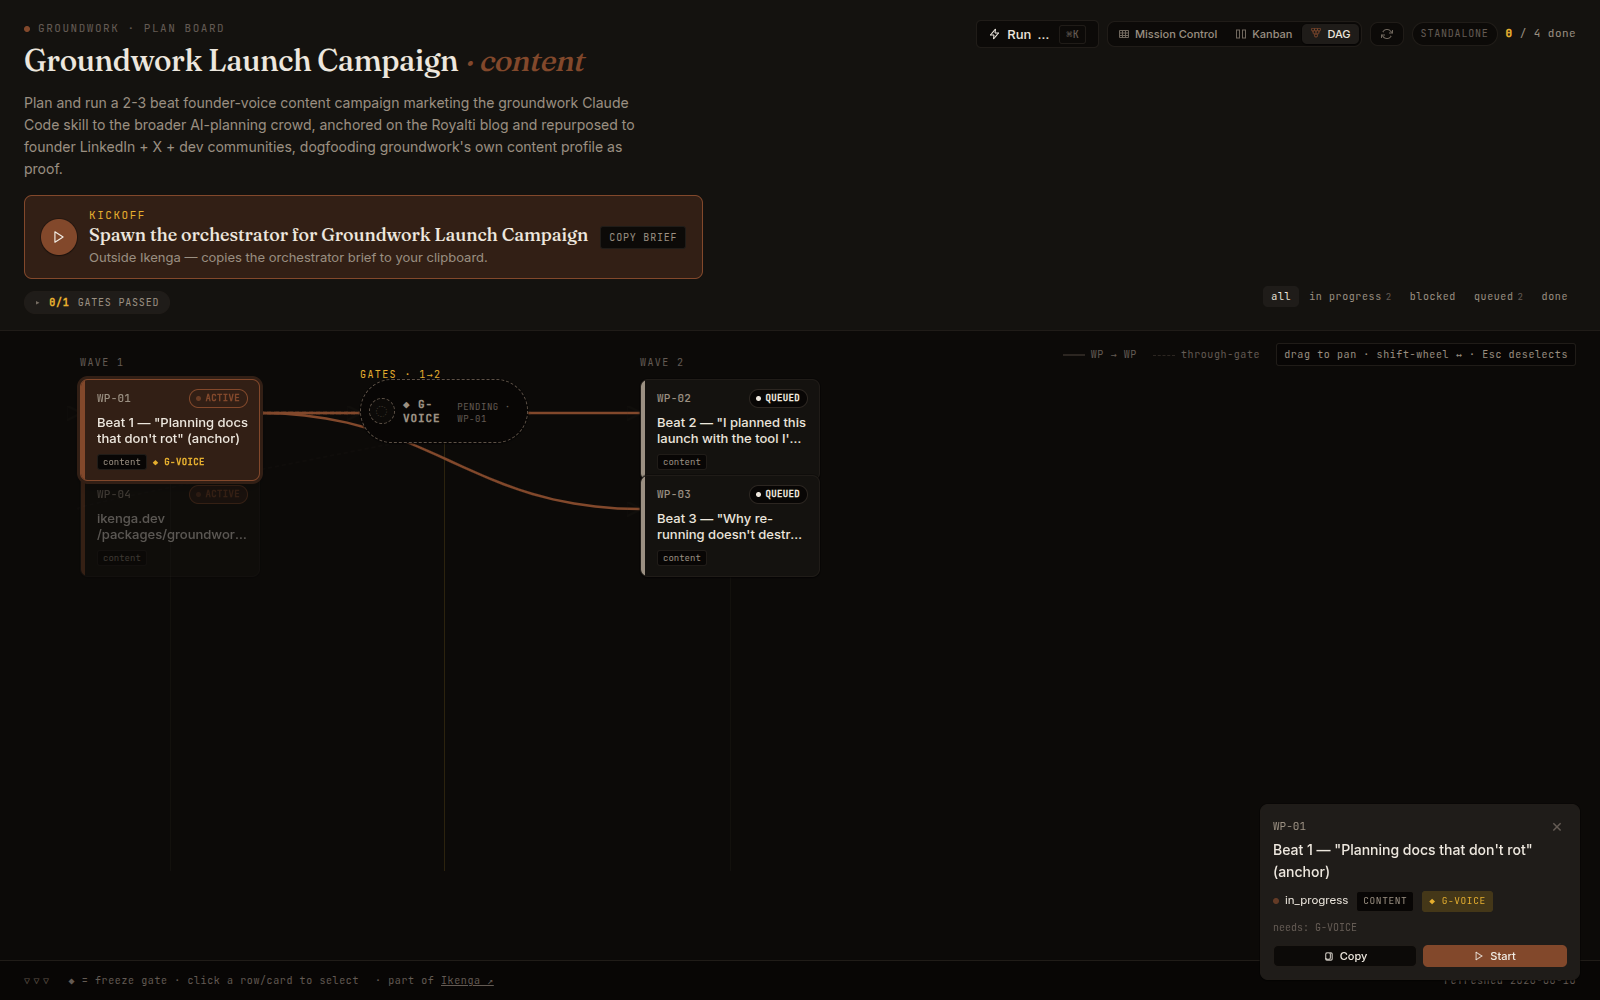
Task: Select the DAG view tab
Action: [x=1331, y=34]
